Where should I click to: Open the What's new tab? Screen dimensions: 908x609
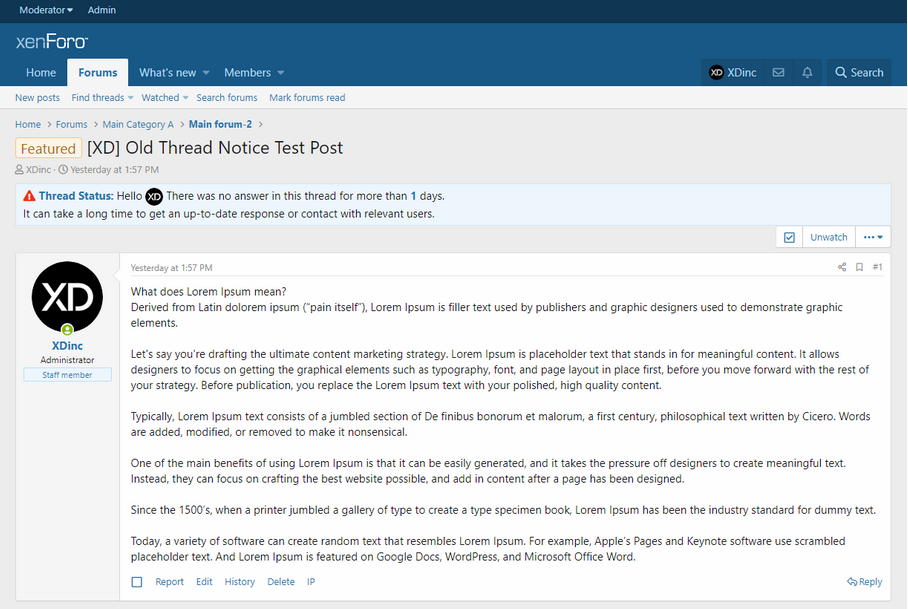167,72
